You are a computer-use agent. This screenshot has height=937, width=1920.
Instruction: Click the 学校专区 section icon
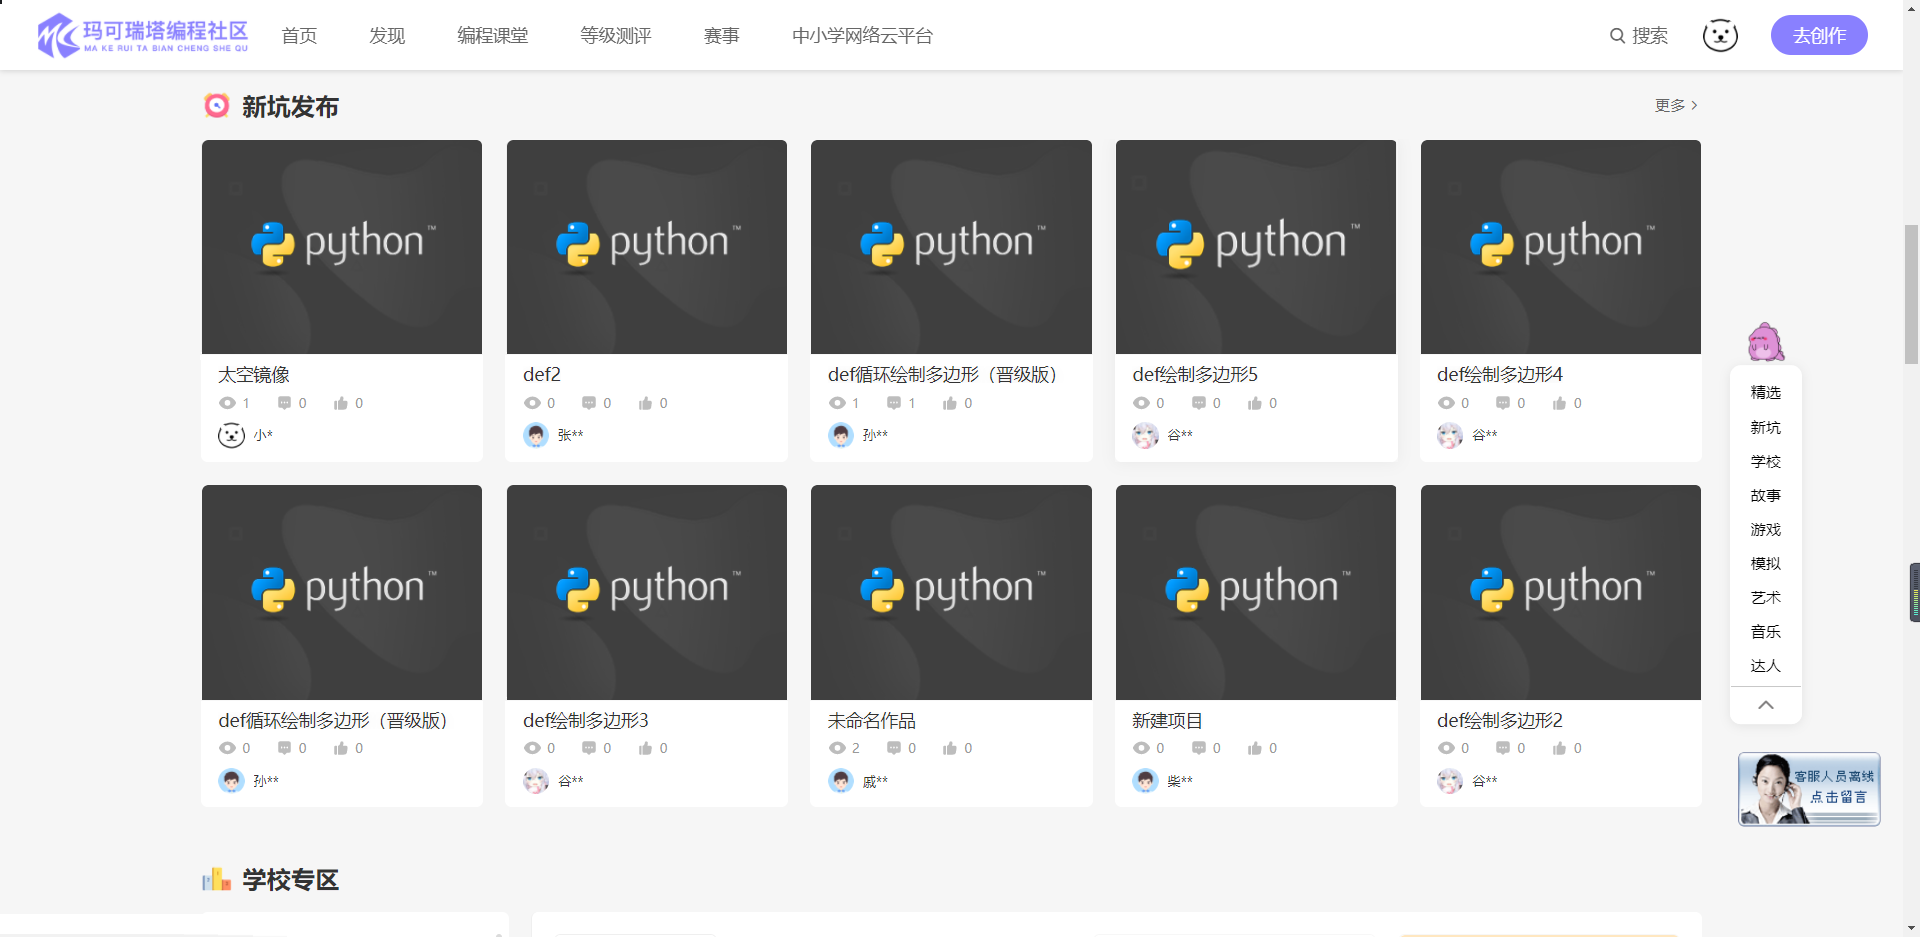217,880
